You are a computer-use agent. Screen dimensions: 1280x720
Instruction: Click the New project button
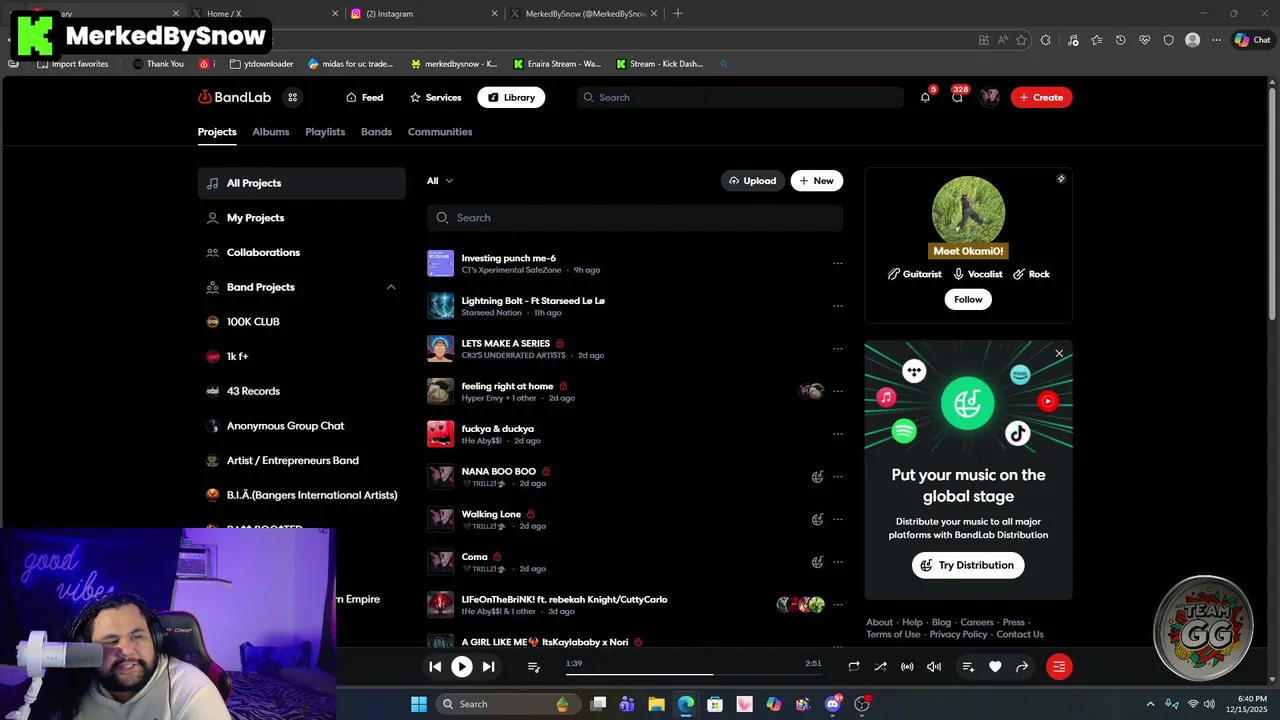click(x=817, y=181)
